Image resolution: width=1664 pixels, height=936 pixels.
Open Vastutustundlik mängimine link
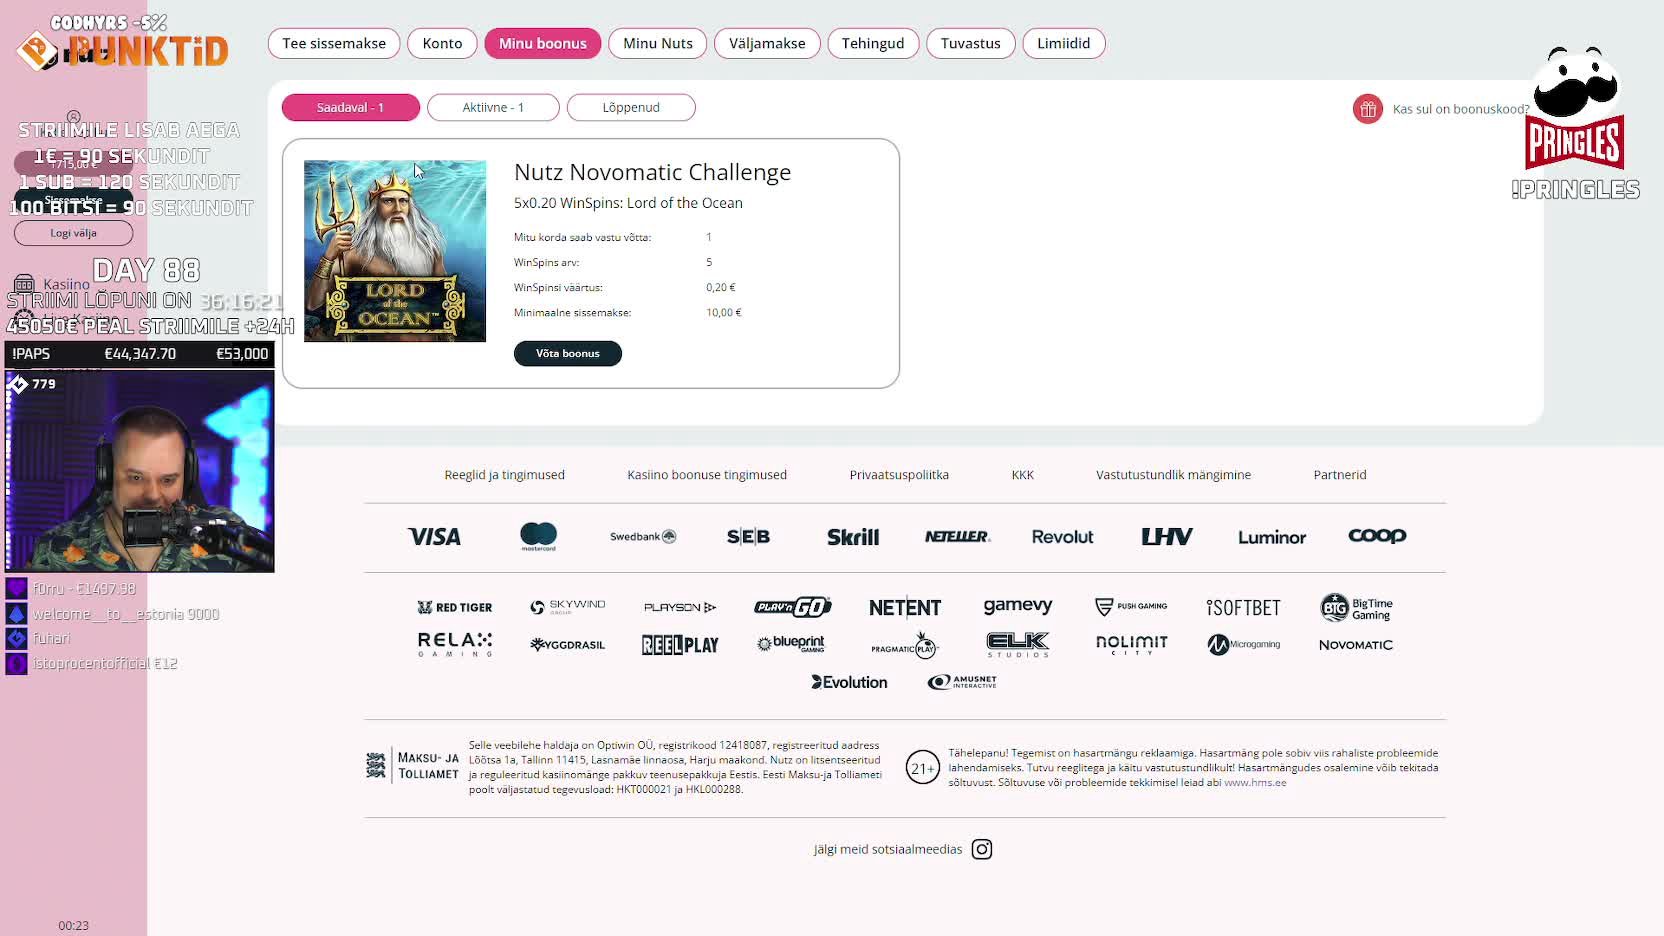click(x=1173, y=475)
